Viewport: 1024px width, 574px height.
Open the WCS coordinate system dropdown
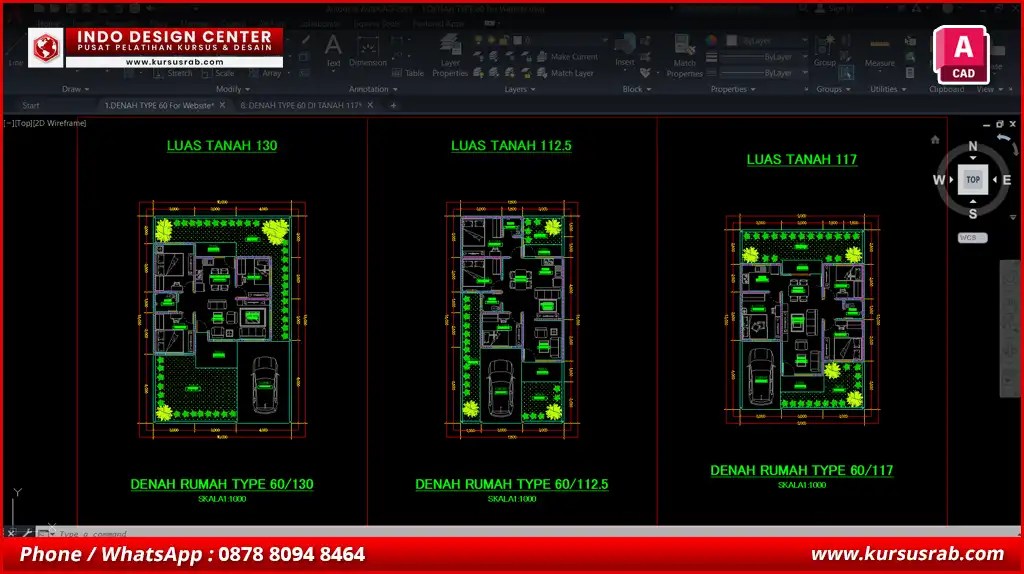click(972, 238)
